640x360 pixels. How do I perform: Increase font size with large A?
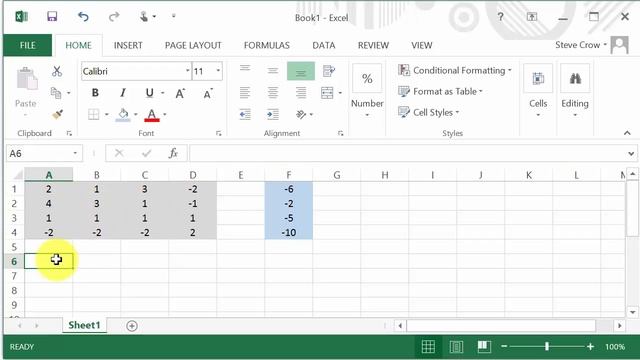pyautogui.click(x=180, y=93)
